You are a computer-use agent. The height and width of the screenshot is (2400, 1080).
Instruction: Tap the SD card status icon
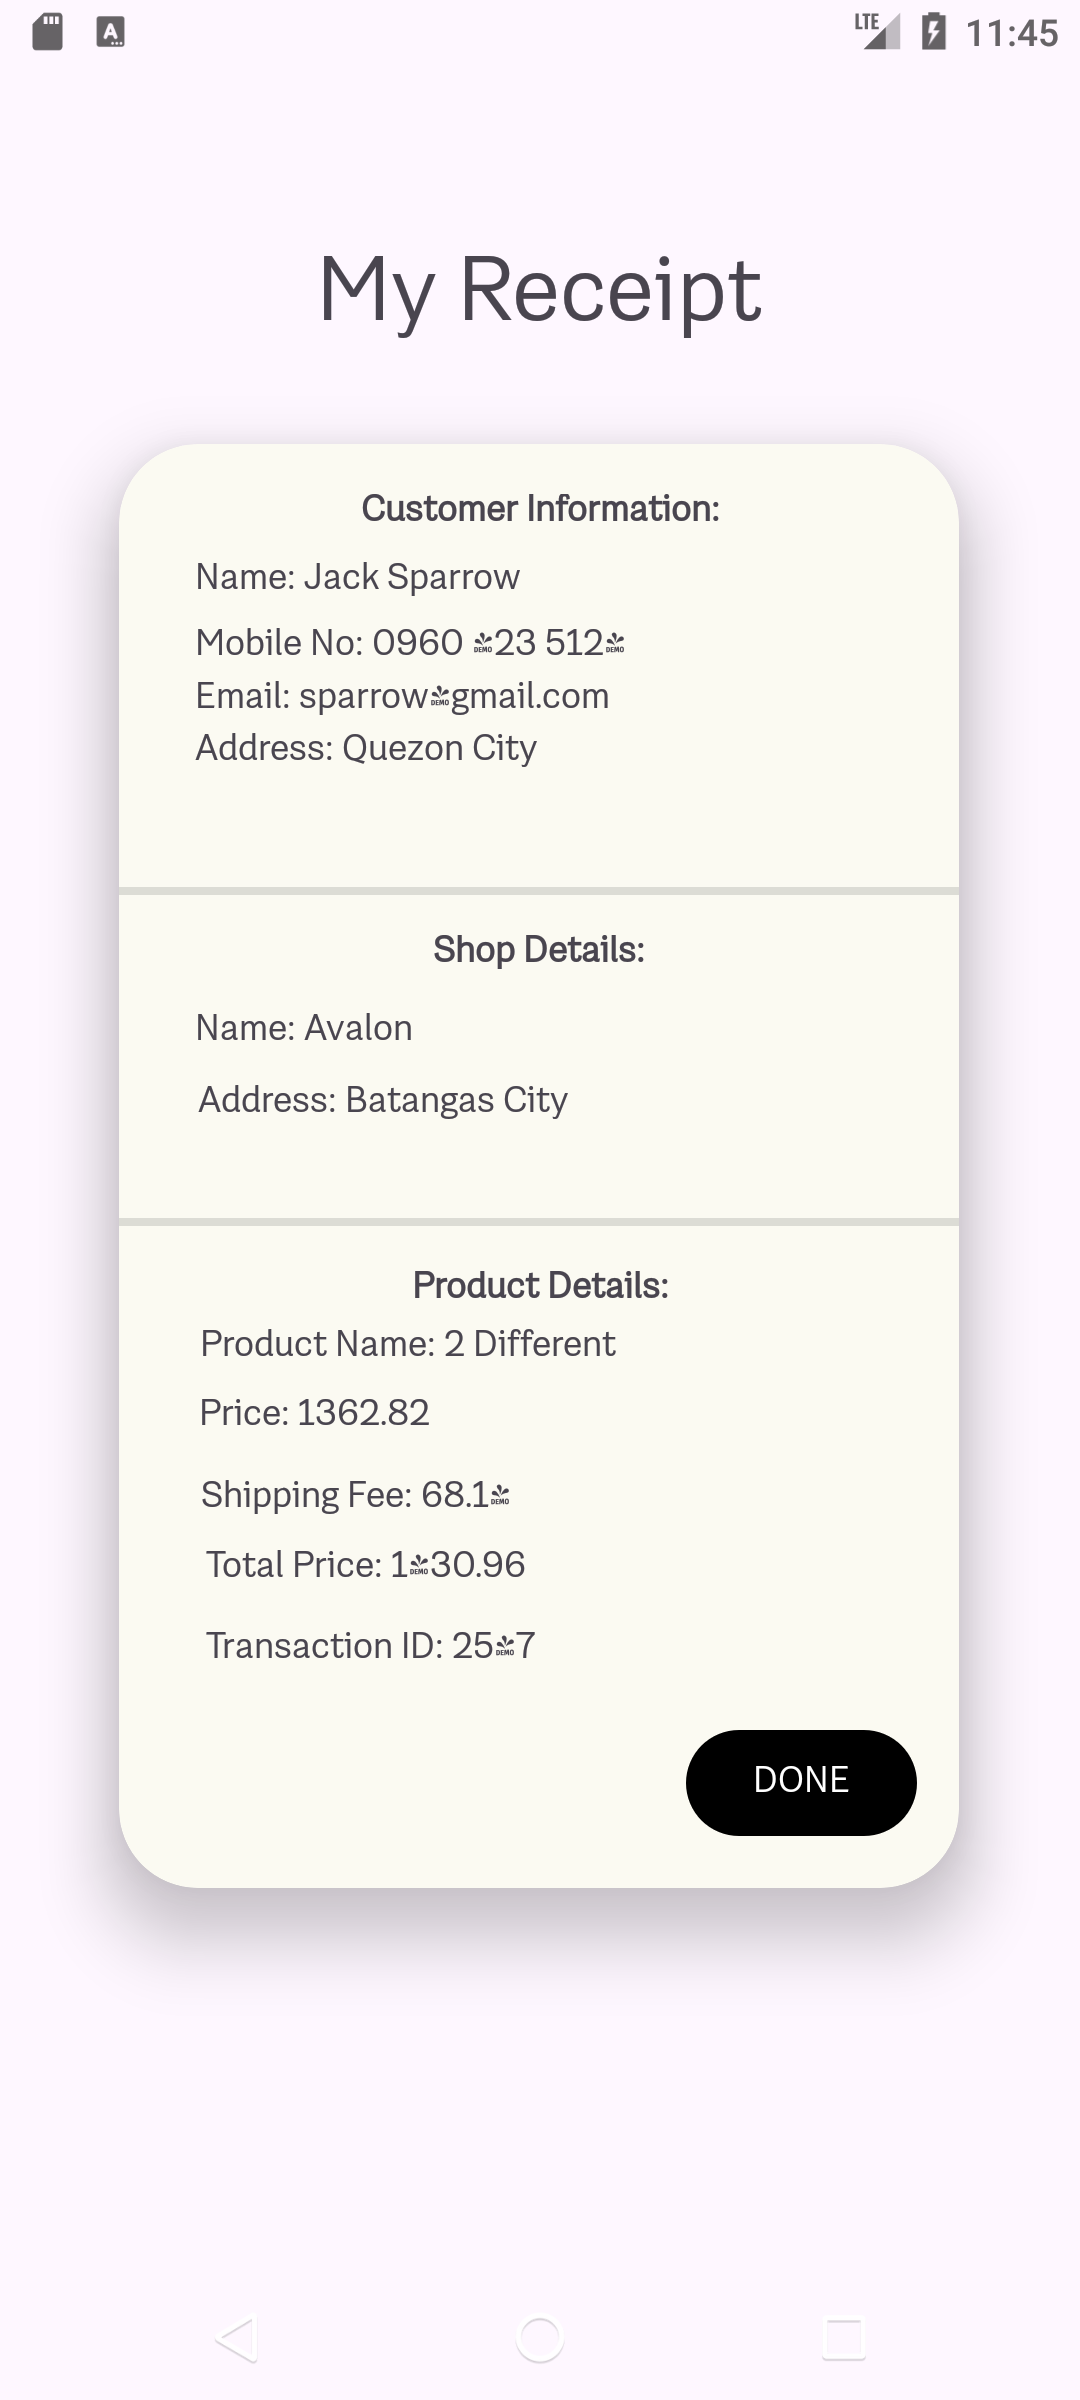coord(48,32)
